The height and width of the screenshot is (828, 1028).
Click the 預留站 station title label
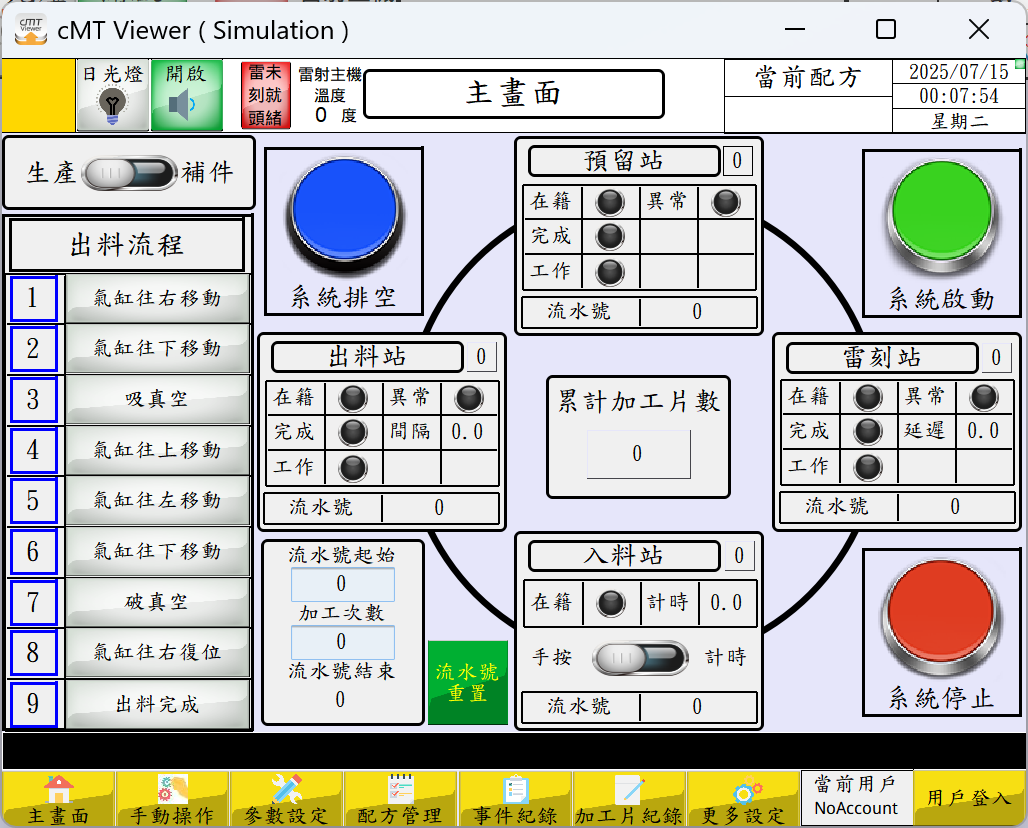coord(624,161)
